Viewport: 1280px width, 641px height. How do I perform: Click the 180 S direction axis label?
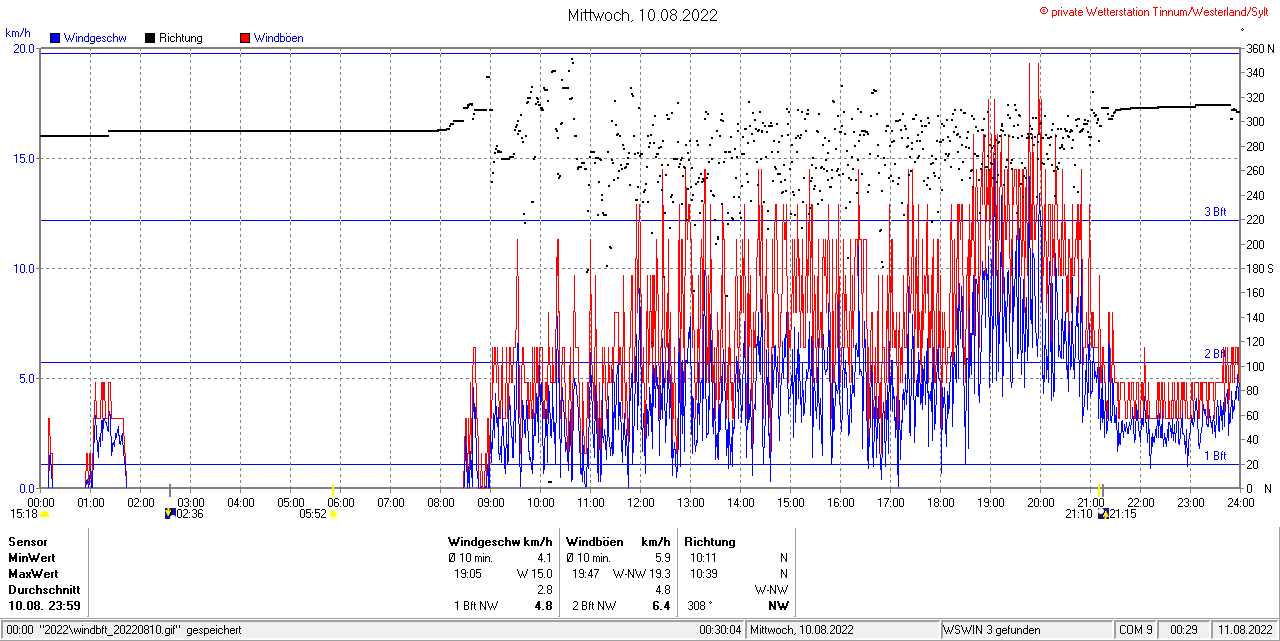[1260, 269]
